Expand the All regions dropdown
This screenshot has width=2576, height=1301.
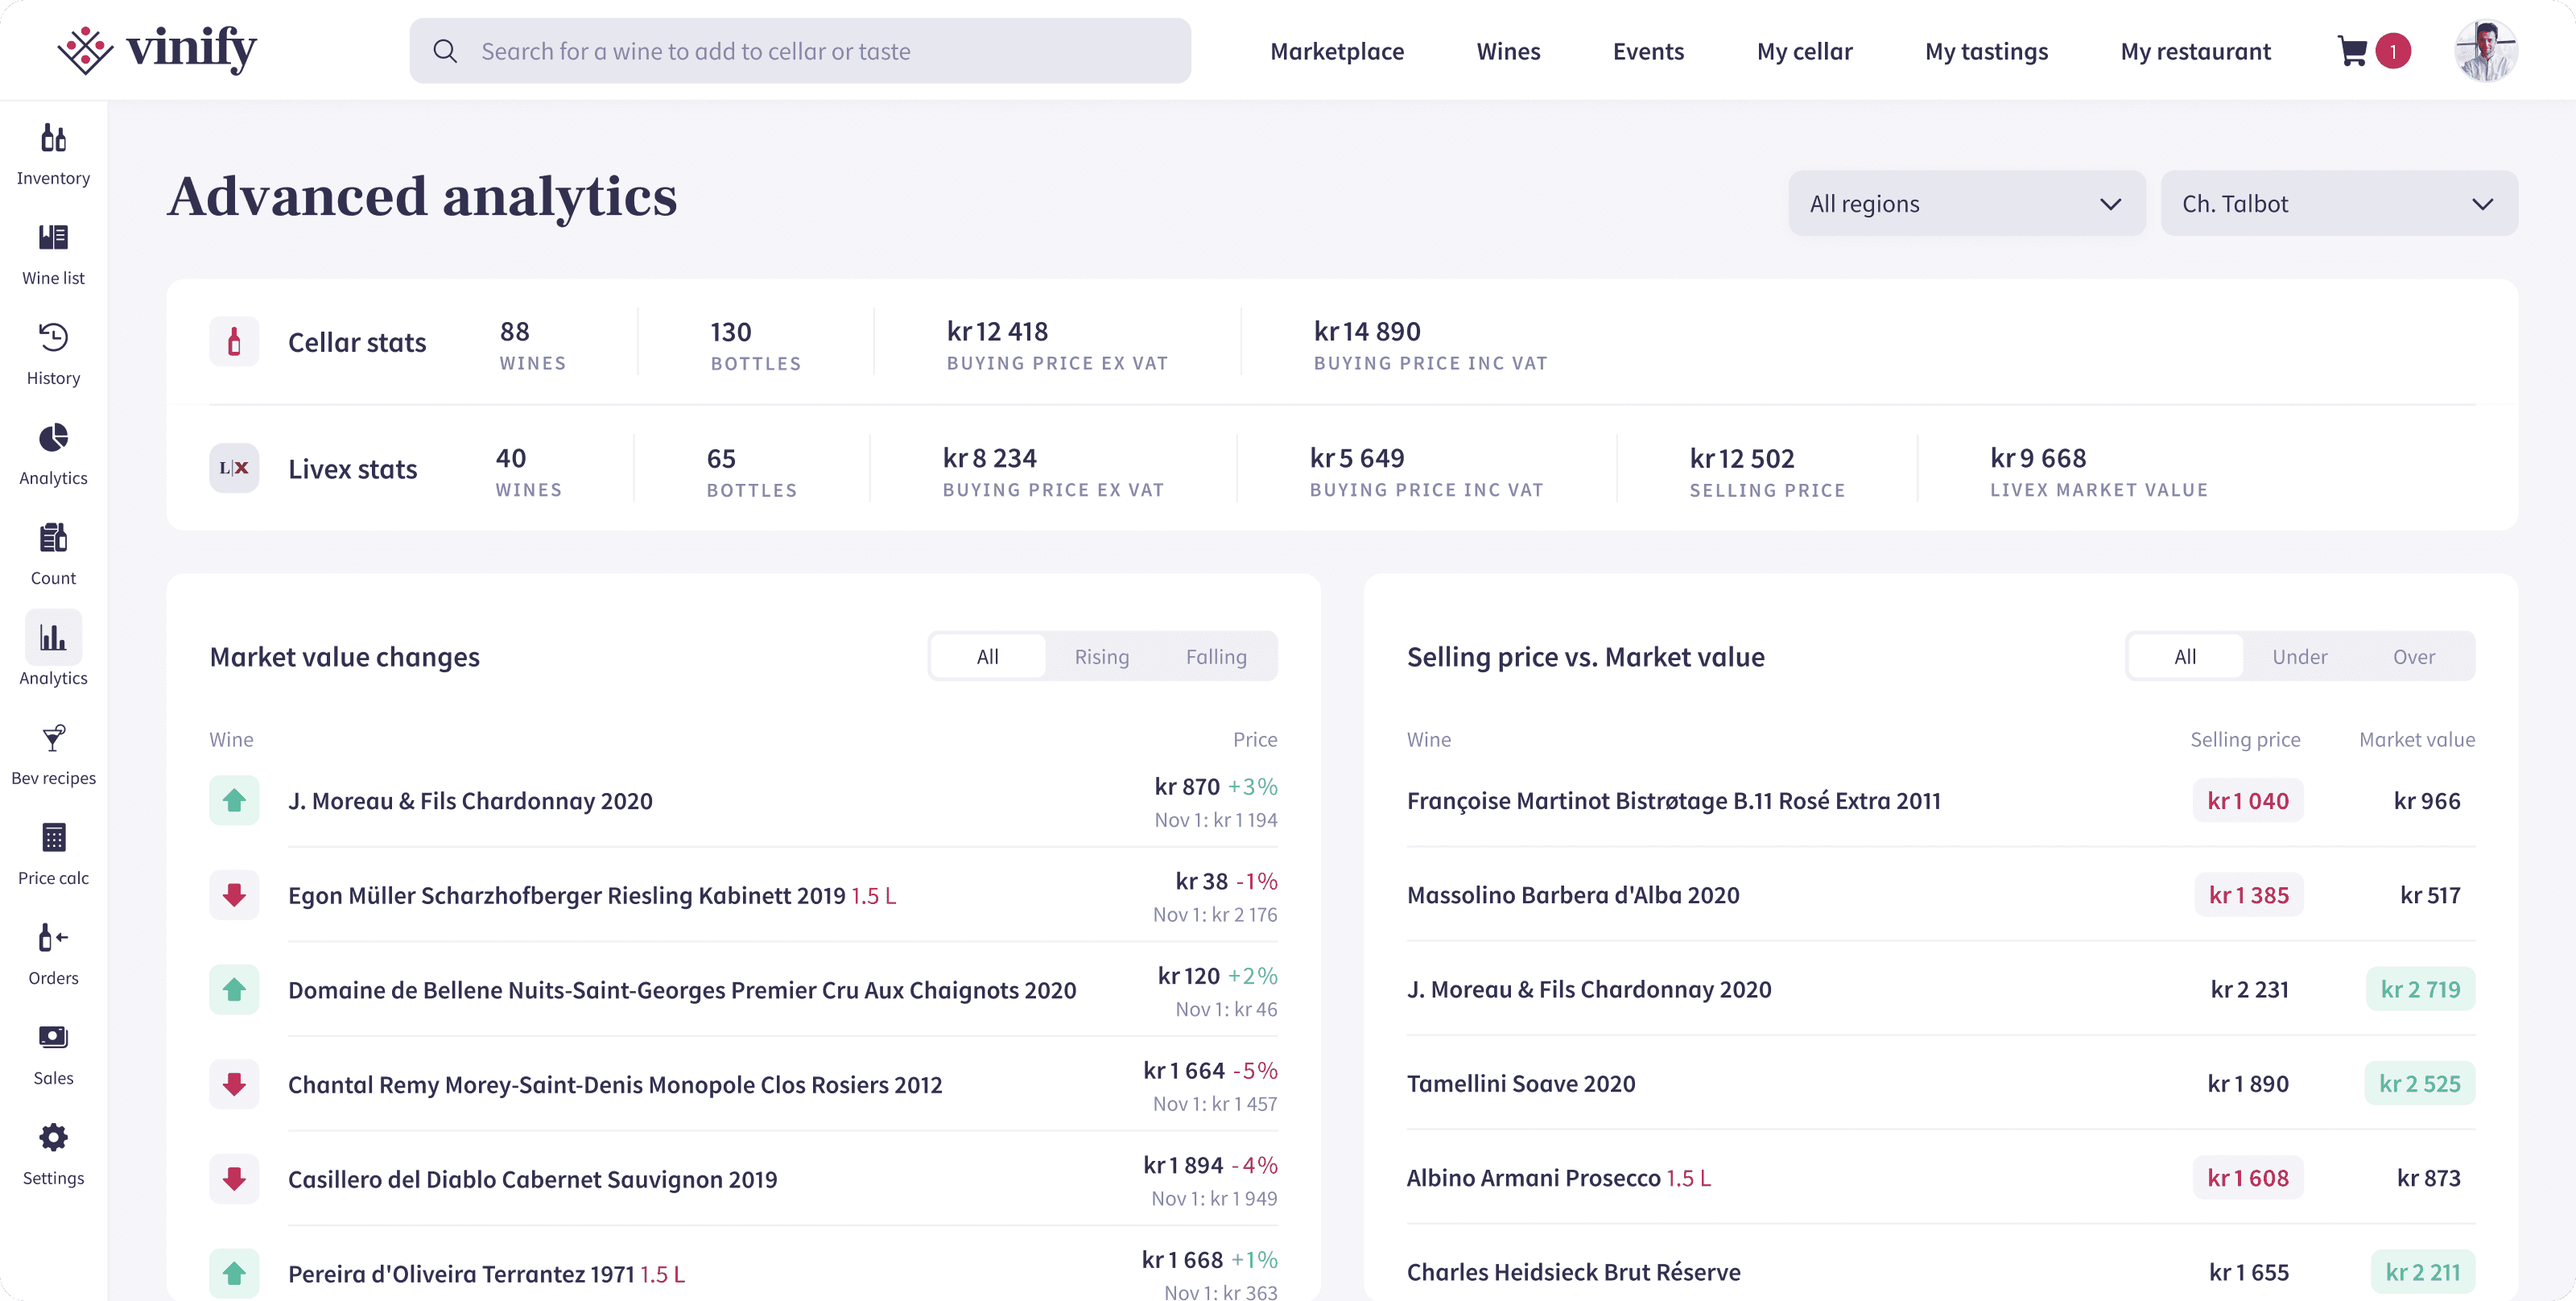coord(1966,203)
